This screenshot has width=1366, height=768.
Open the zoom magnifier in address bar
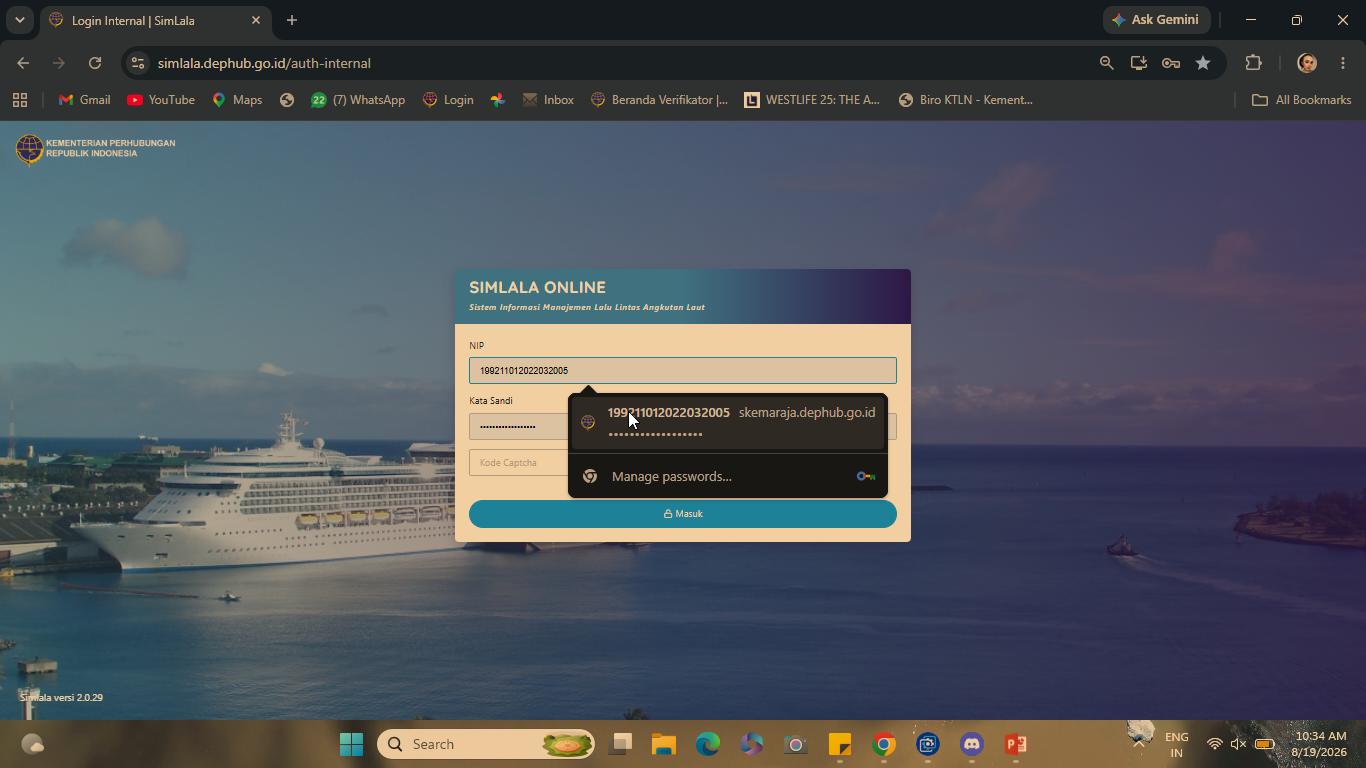click(1107, 63)
